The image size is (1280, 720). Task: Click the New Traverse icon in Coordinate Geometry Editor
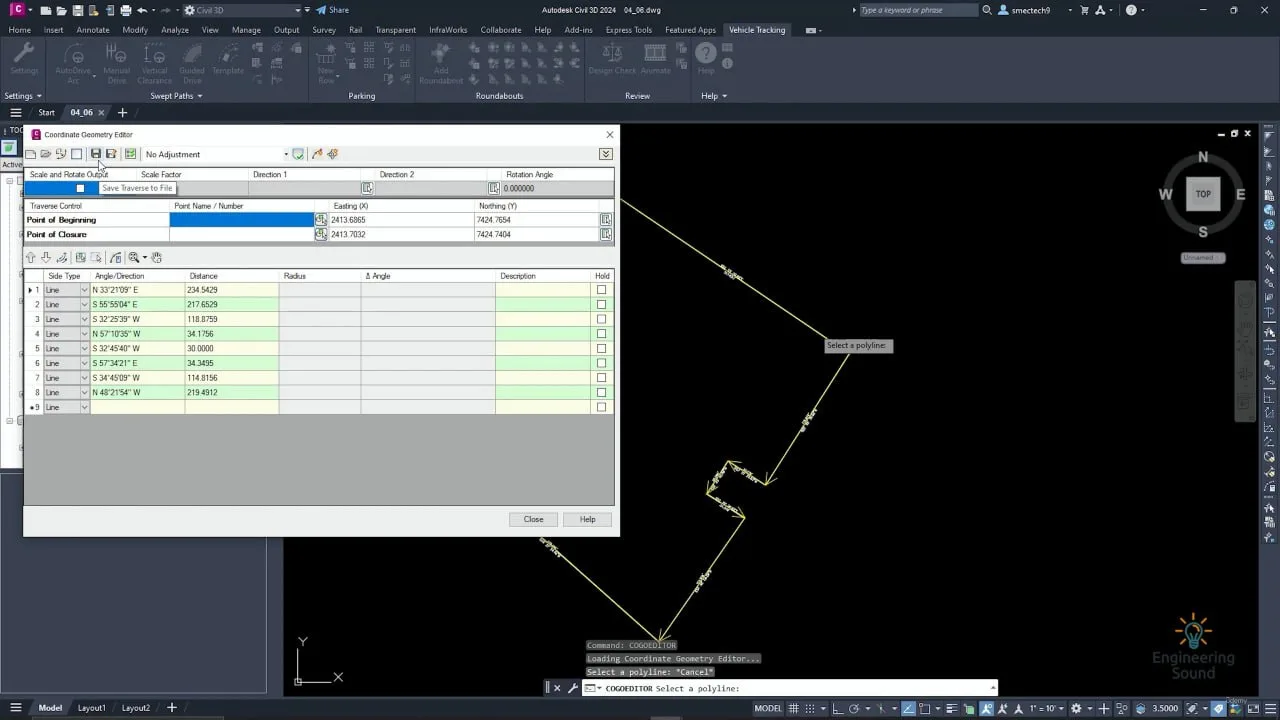click(x=30, y=154)
